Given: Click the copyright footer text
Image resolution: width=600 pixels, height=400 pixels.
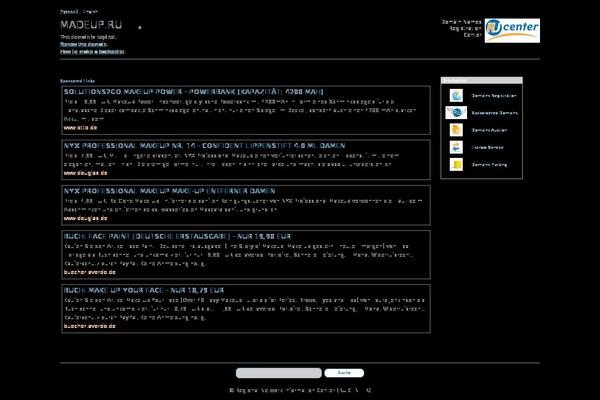Looking at the screenshot, I should click(x=300, y=390).
